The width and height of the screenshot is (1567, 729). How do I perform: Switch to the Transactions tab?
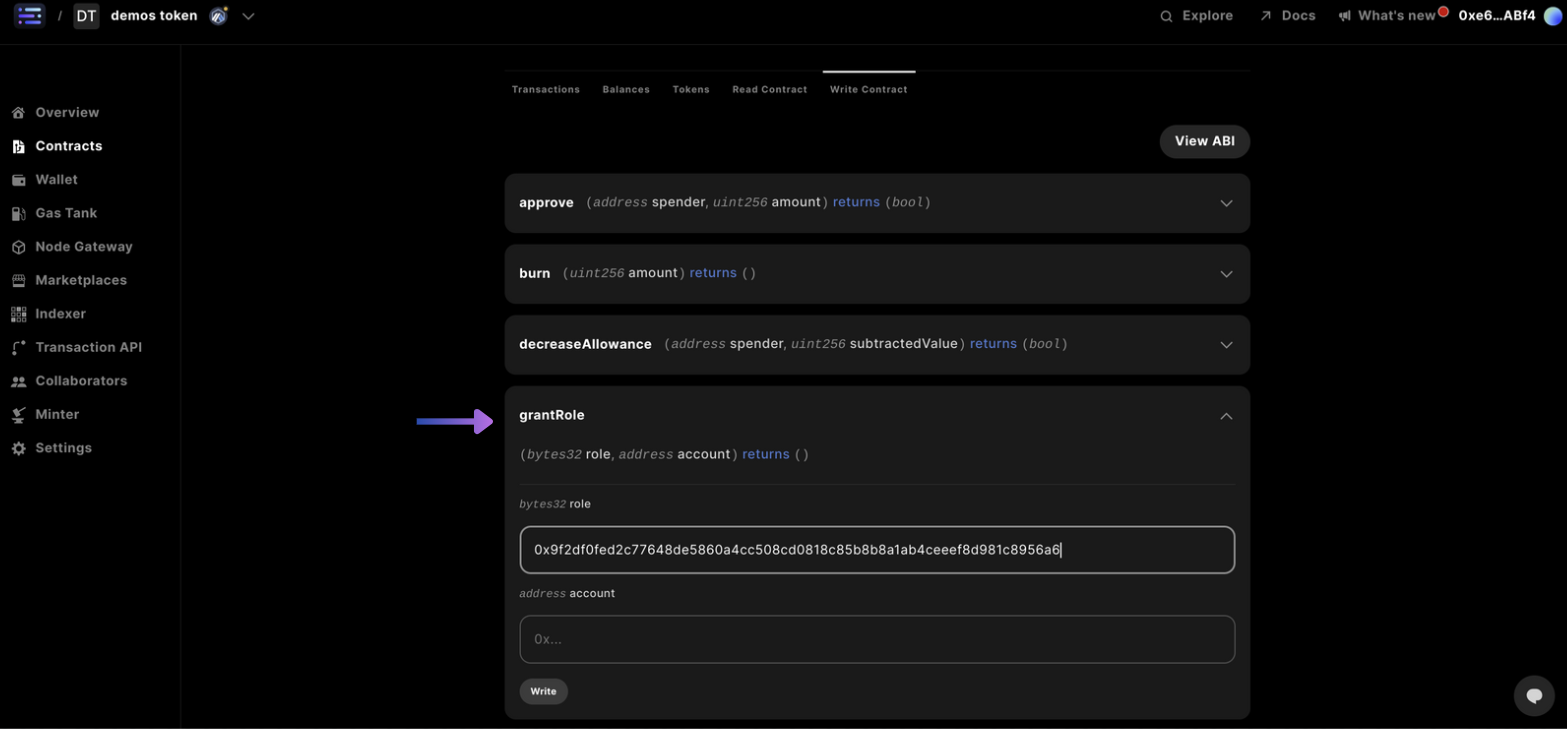(x=545, y=90)
